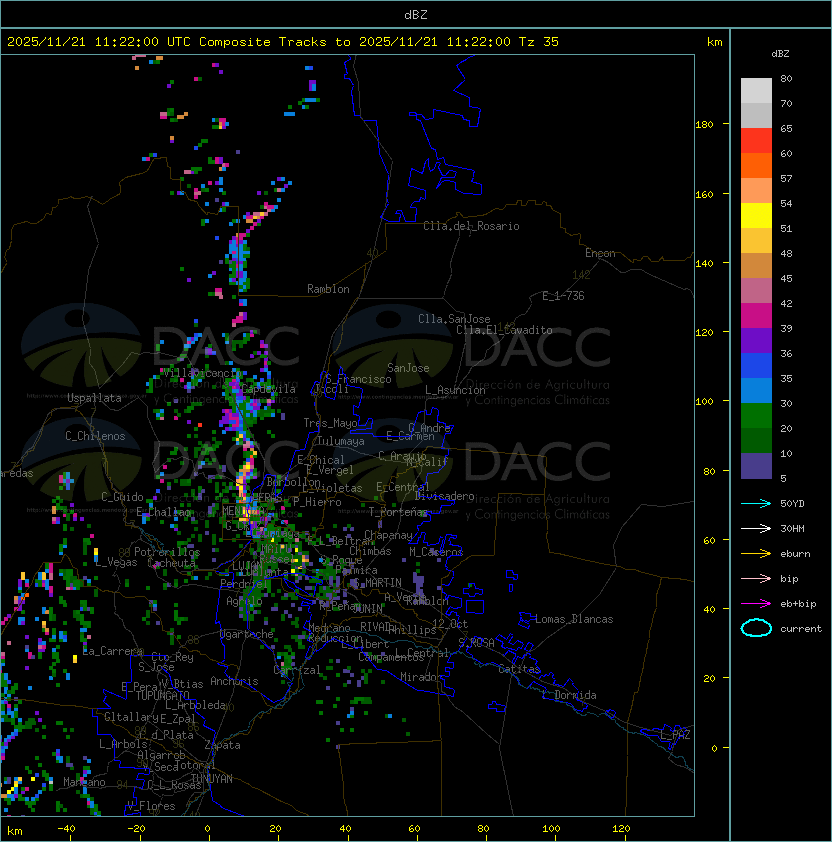832x842 pixels.
Task: Pick the red 60–65 dBZ swatch
Action: pyautogui.click(x=756, y=141)
